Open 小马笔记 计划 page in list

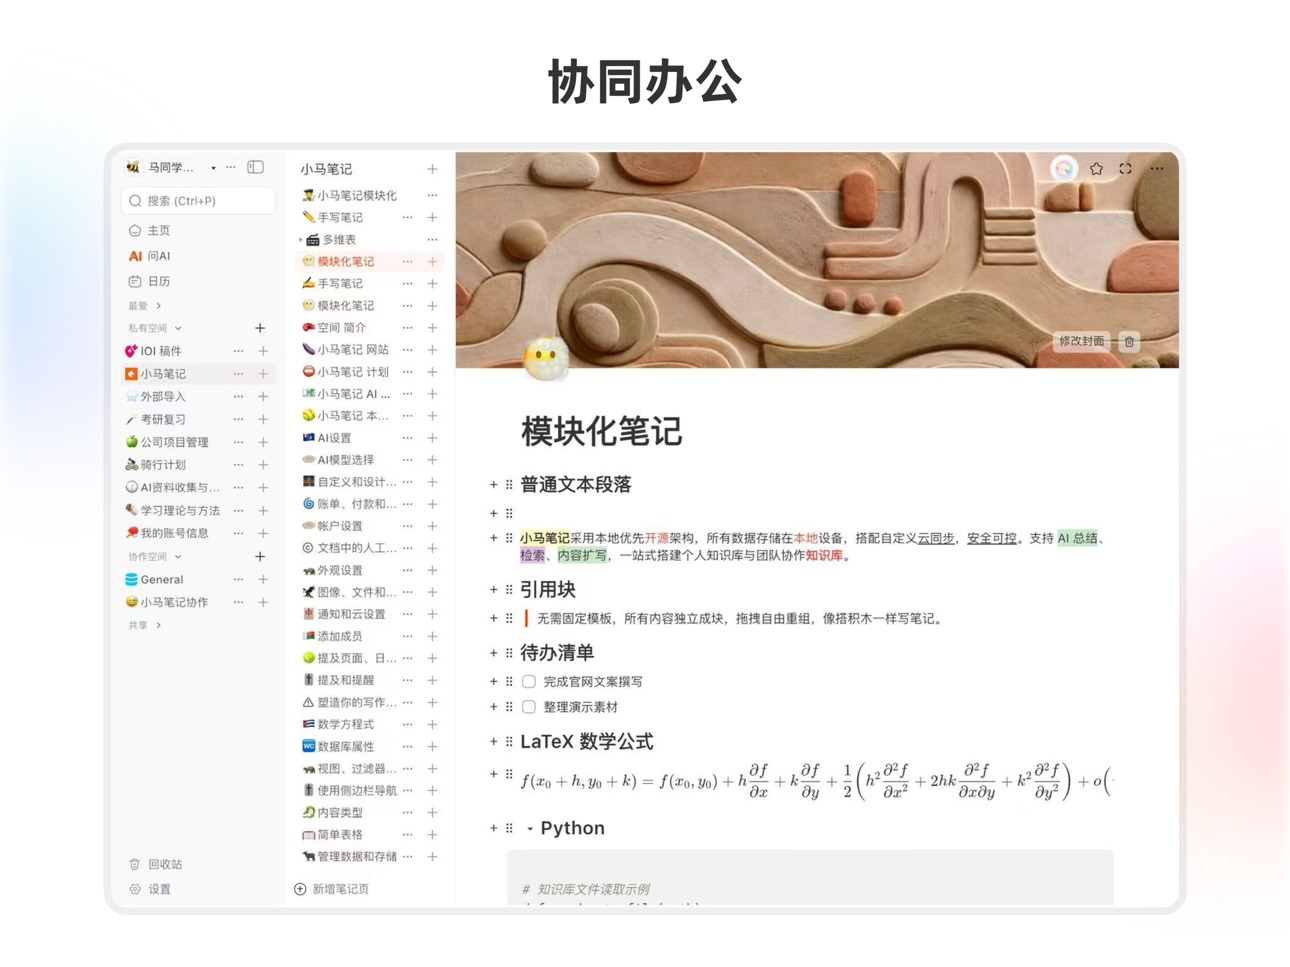[352, 372]
